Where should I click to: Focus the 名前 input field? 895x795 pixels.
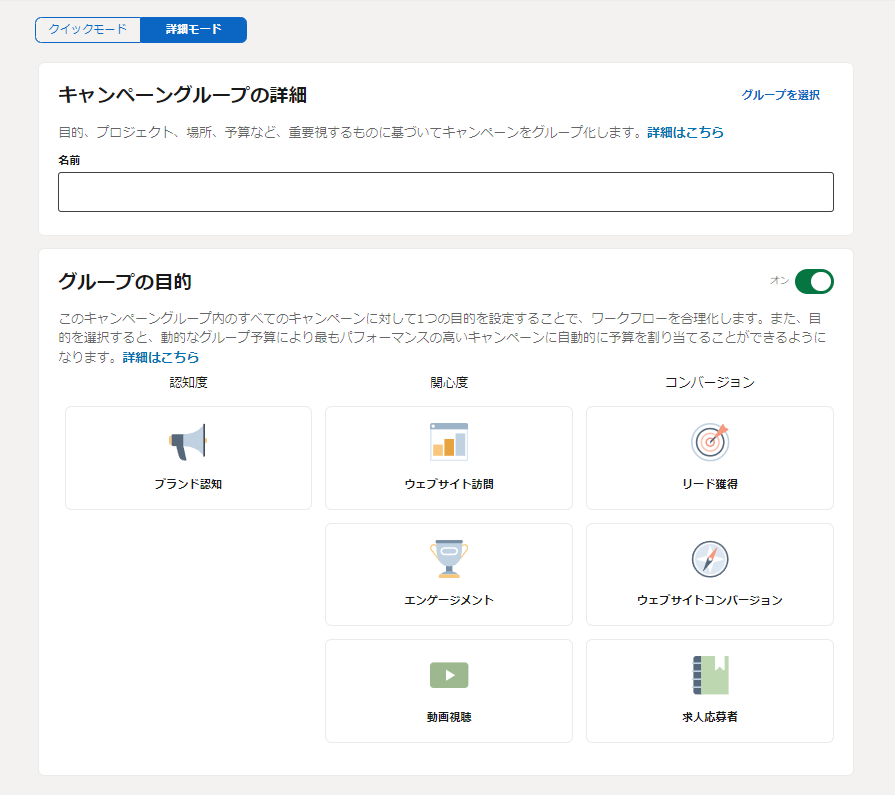446,192
